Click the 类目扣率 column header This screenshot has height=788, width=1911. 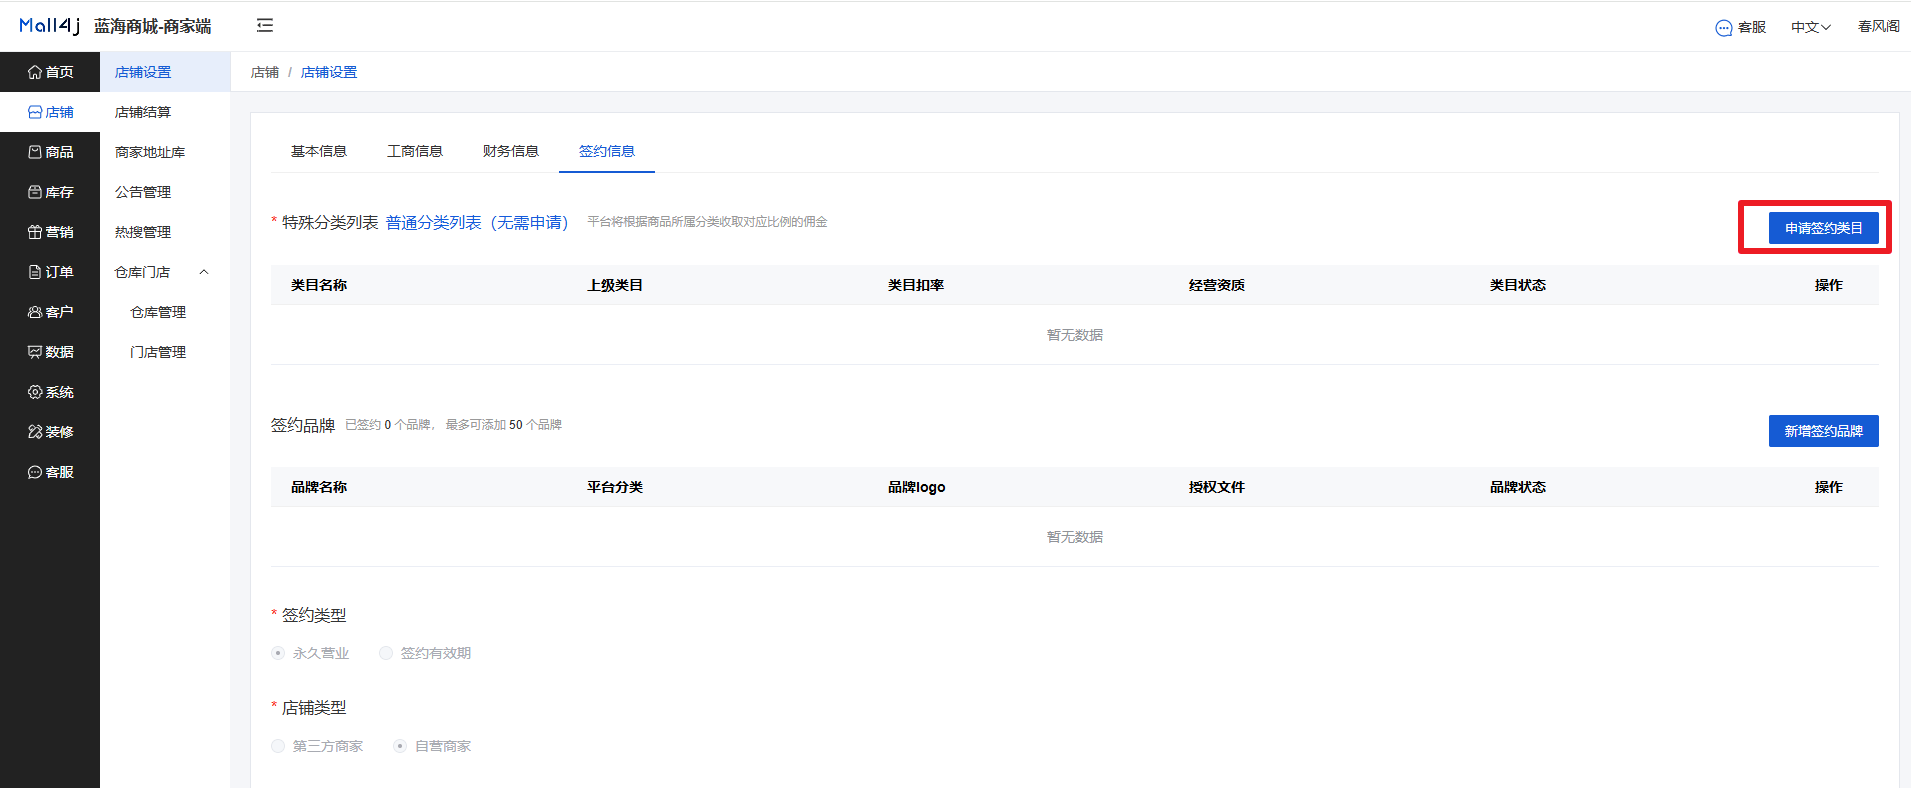pos(916,285)
